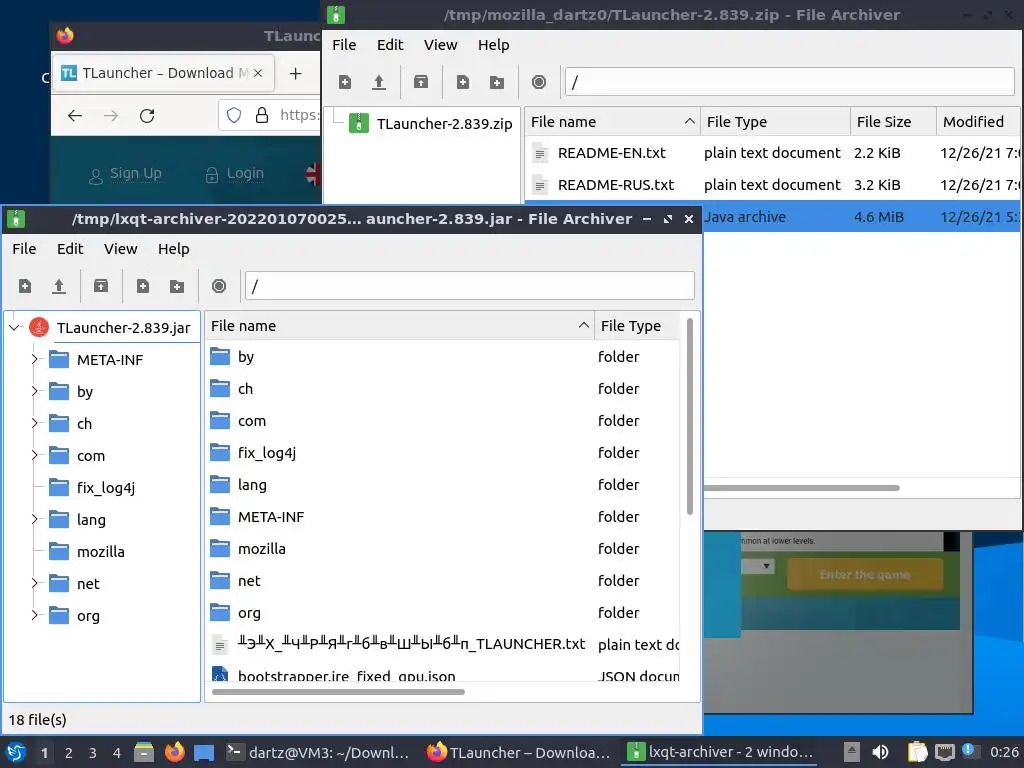The width and height of the screenshot is (1024, 768).
Task: Open the File menu in the jar File Archiver window
Action: coord(24,249)
